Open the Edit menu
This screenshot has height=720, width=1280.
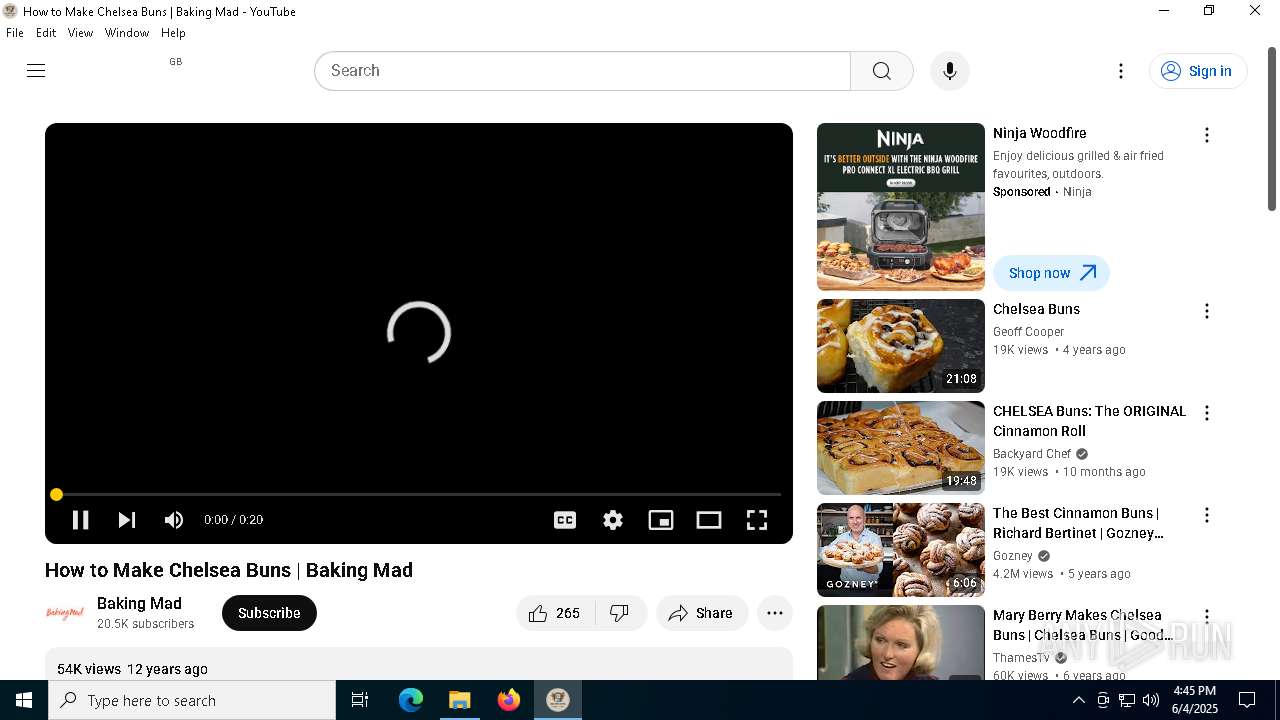point(46,33)
